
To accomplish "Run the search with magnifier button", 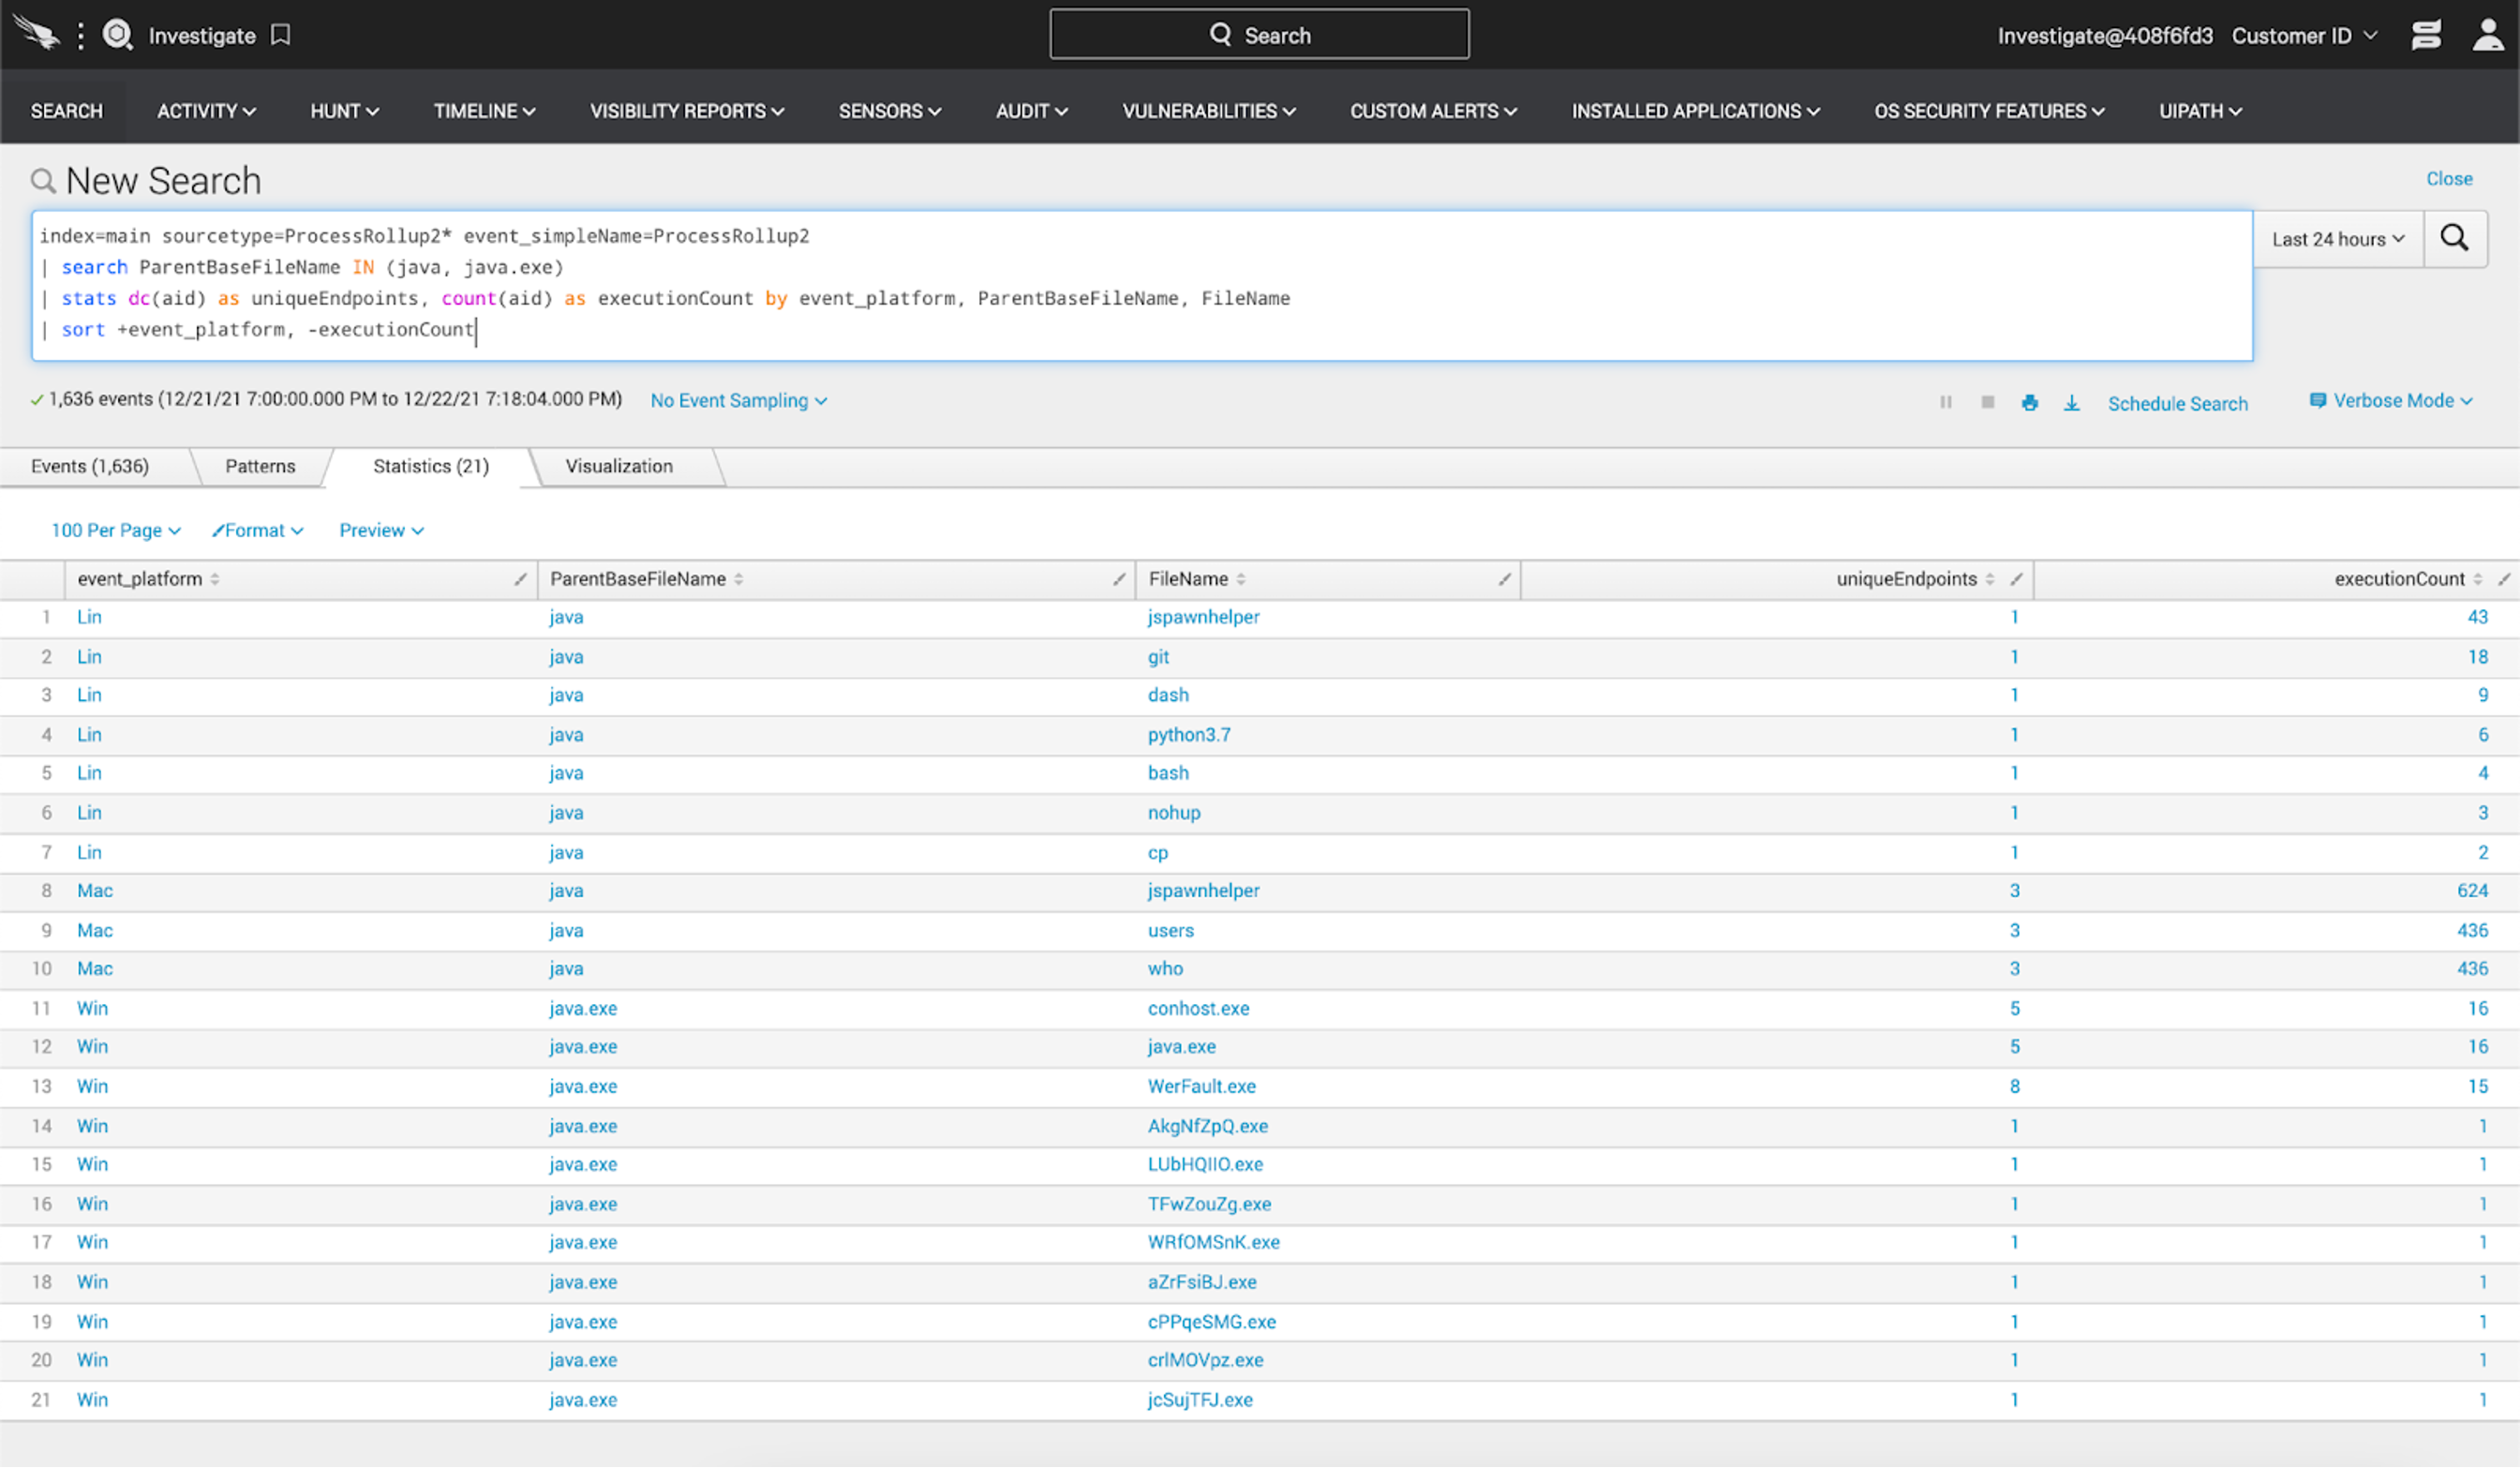I will click(2455, 238).
